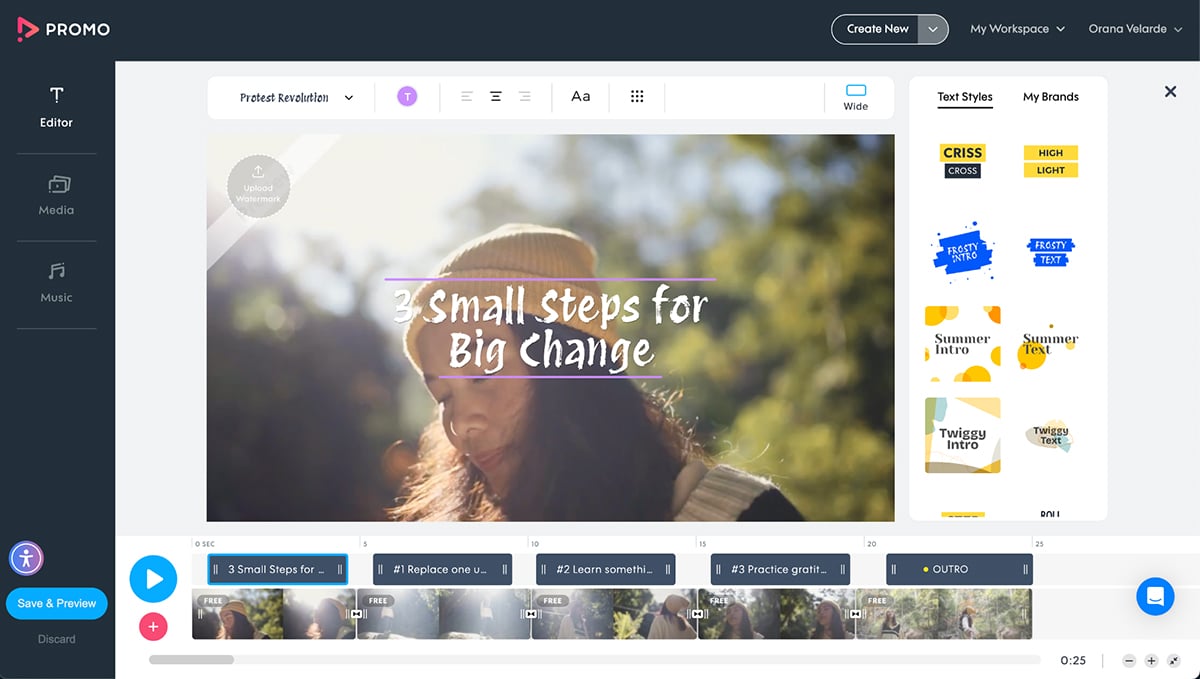The image size is (1200, 679).
Task: Click the purple T text color swatch
Action: [407, 95]
